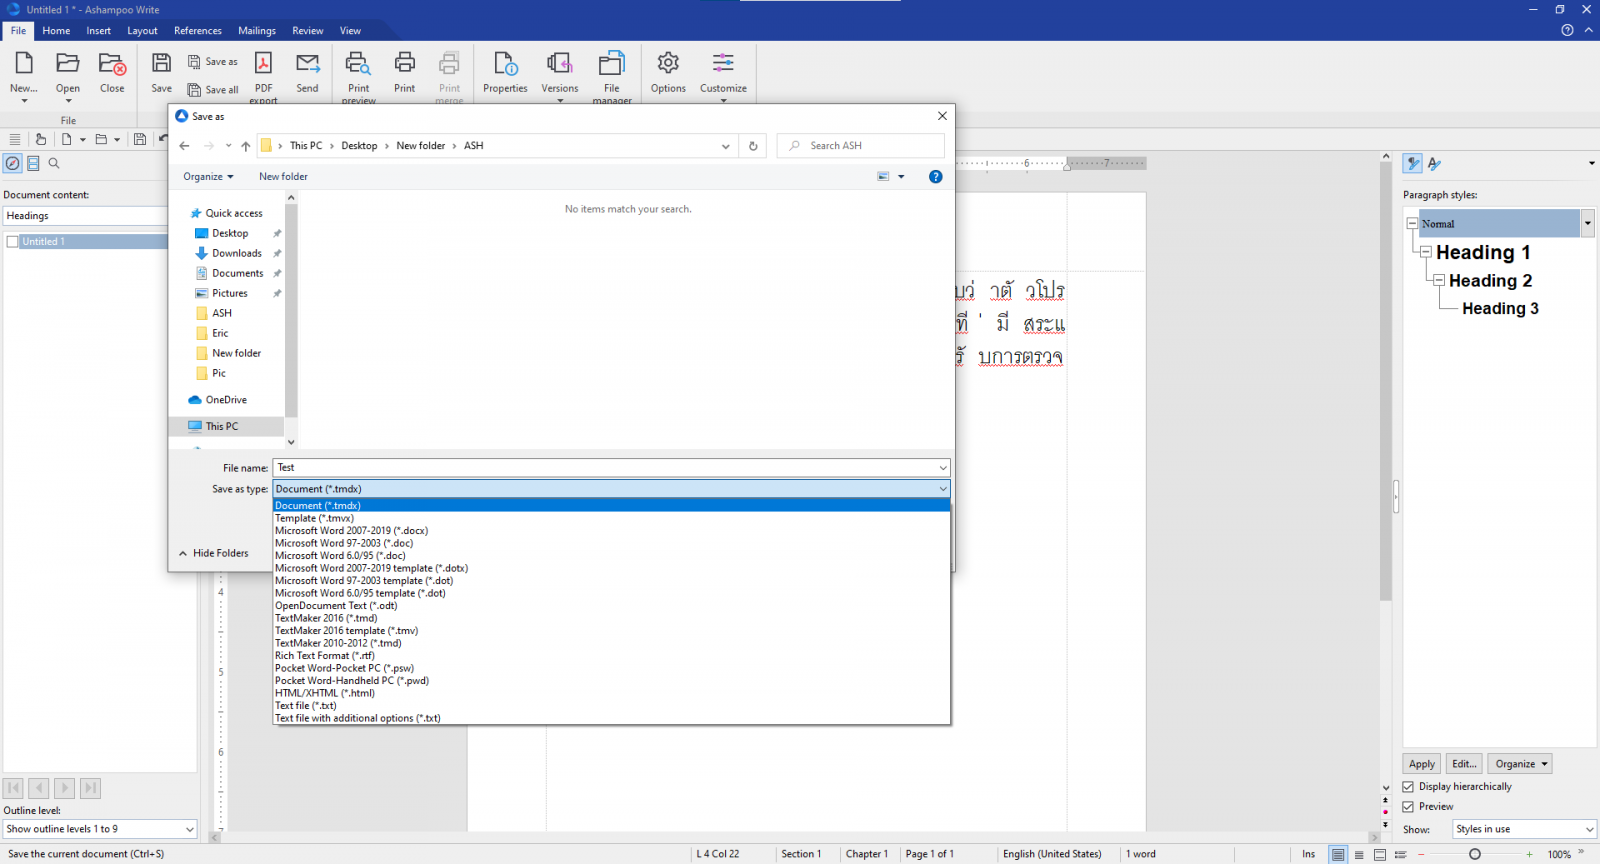Expand the Show outline levels dropdown
The image size is (1600, 864).
tap(189, 829)
